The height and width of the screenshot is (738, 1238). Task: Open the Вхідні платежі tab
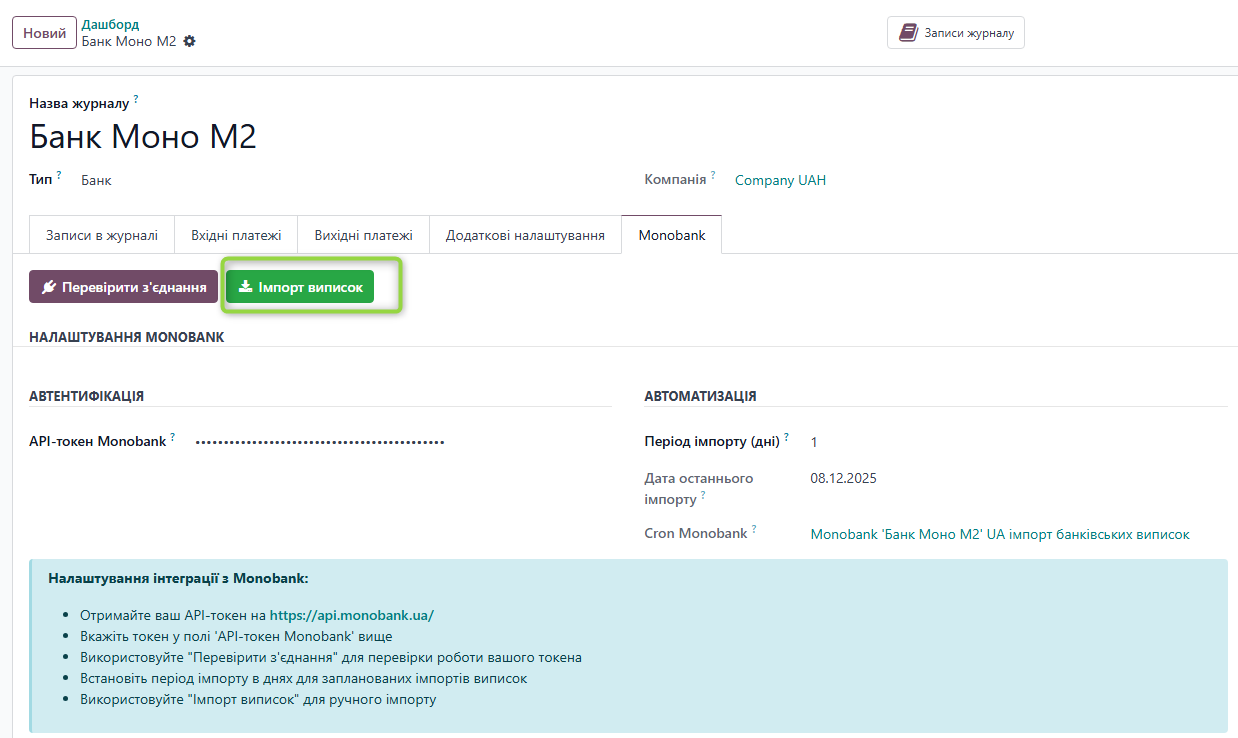[236, 235]
